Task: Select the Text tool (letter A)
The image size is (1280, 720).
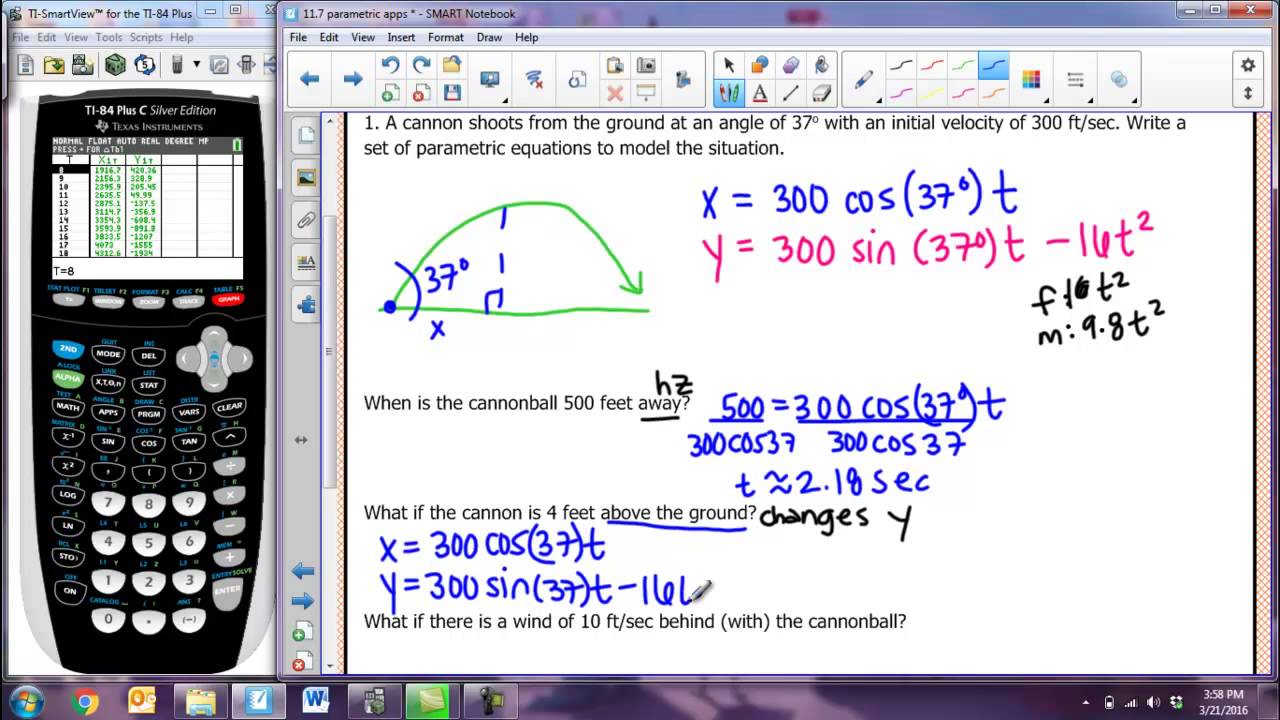Action: pyautogui.click(x=760, y=93)
